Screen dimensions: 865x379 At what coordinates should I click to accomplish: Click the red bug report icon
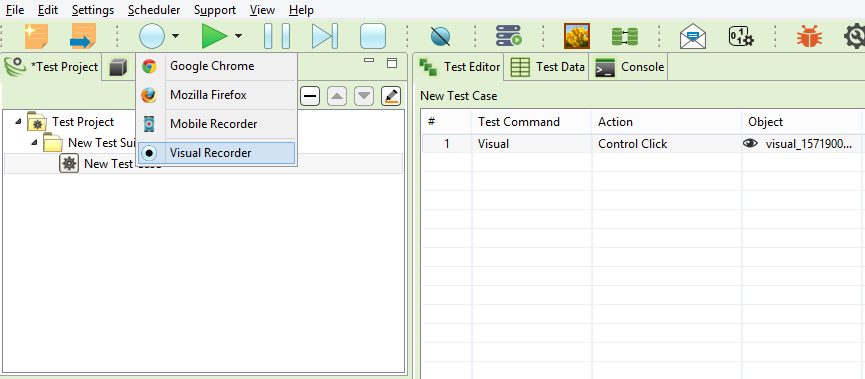[x=809, y=37]
